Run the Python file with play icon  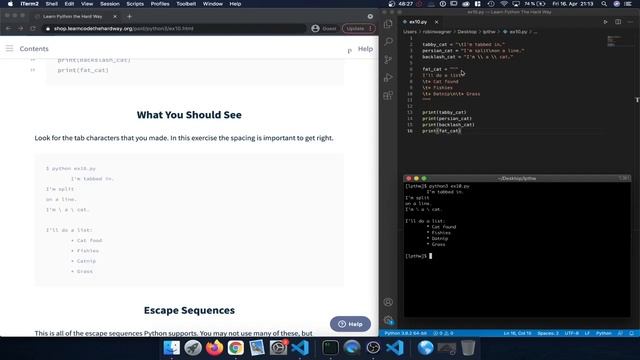tap(605, 22)
